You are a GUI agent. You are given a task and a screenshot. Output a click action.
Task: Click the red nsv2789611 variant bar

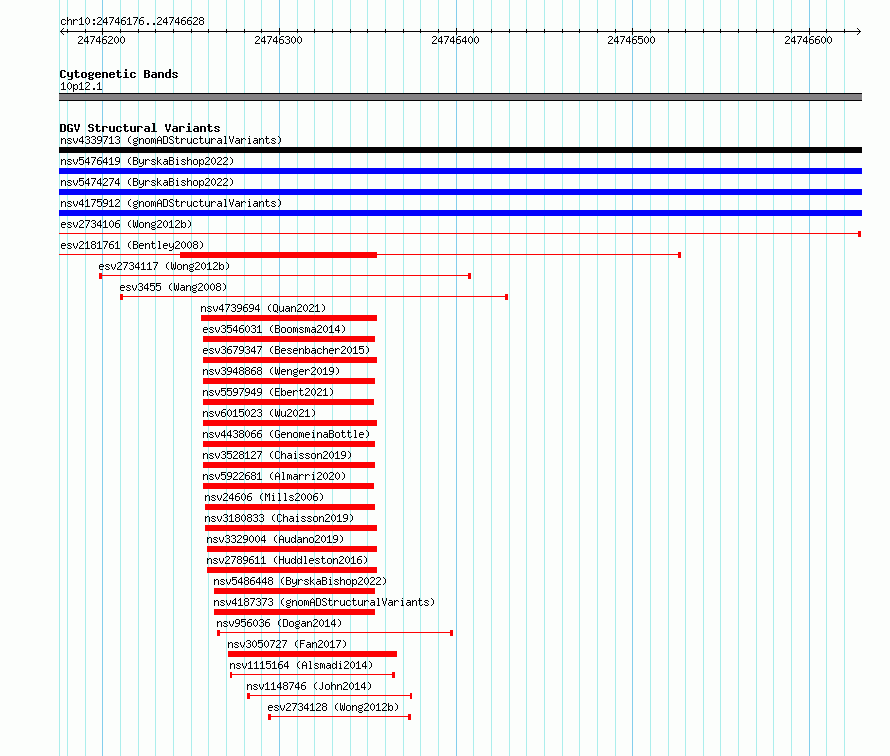[292, 570]
